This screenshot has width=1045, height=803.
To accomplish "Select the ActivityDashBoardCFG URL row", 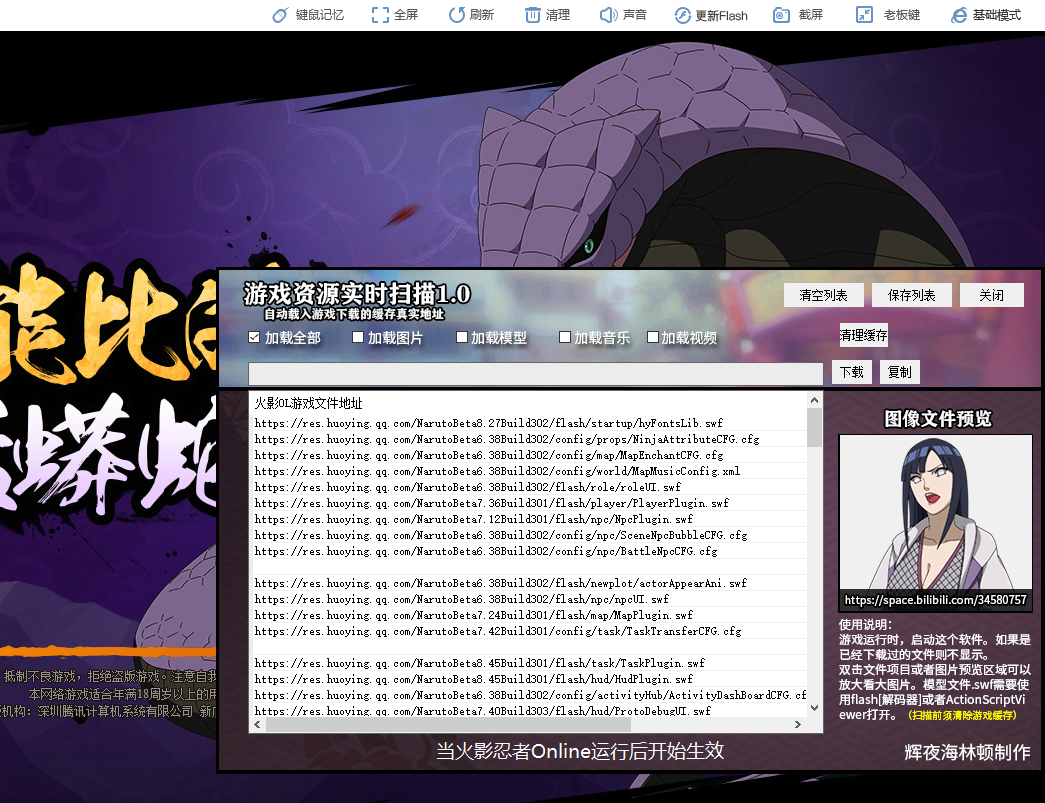I will click(x=529, y=695).
